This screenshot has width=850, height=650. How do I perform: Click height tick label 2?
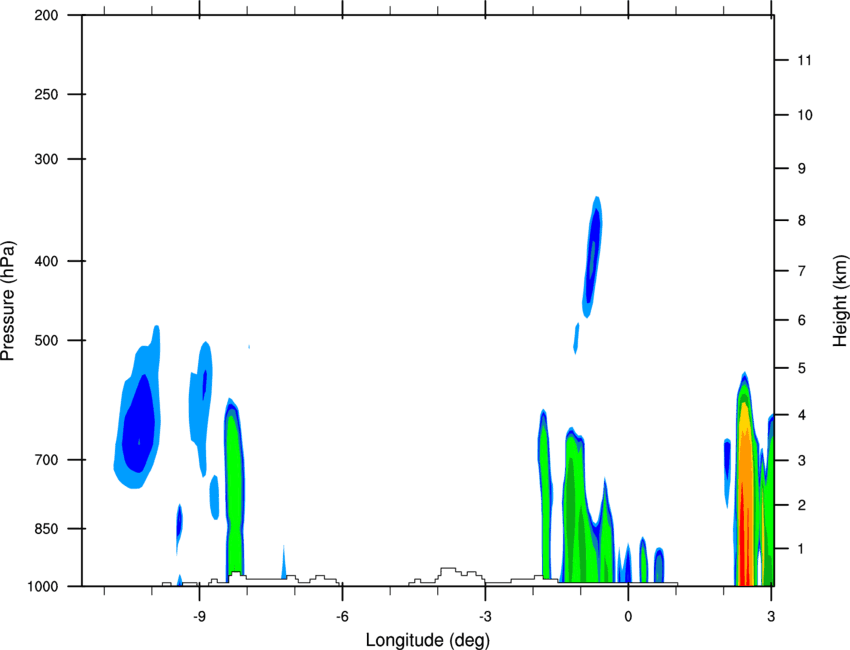pos(802,505)
